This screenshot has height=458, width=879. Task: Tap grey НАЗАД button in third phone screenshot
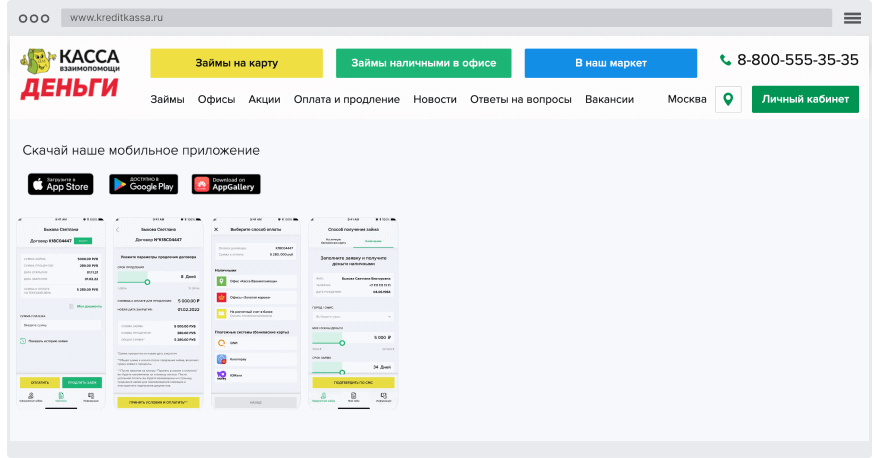tap(256, 402)
